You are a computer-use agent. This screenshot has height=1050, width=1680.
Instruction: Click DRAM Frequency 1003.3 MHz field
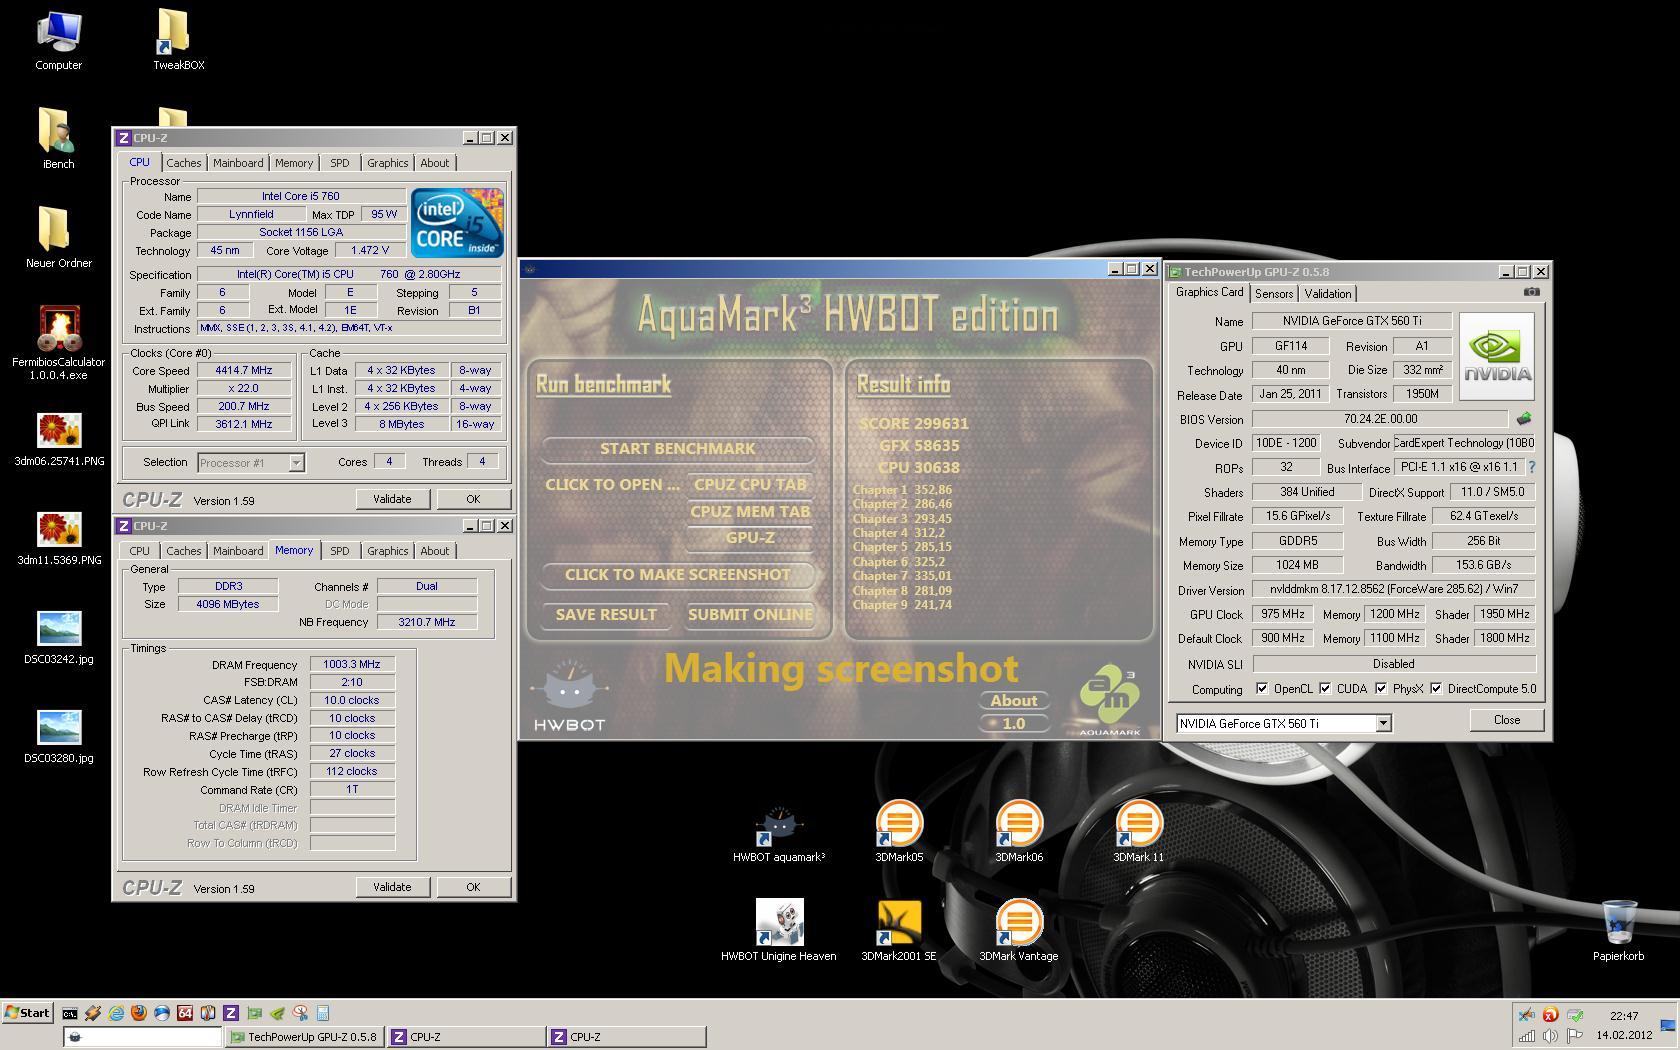(352, 664)
